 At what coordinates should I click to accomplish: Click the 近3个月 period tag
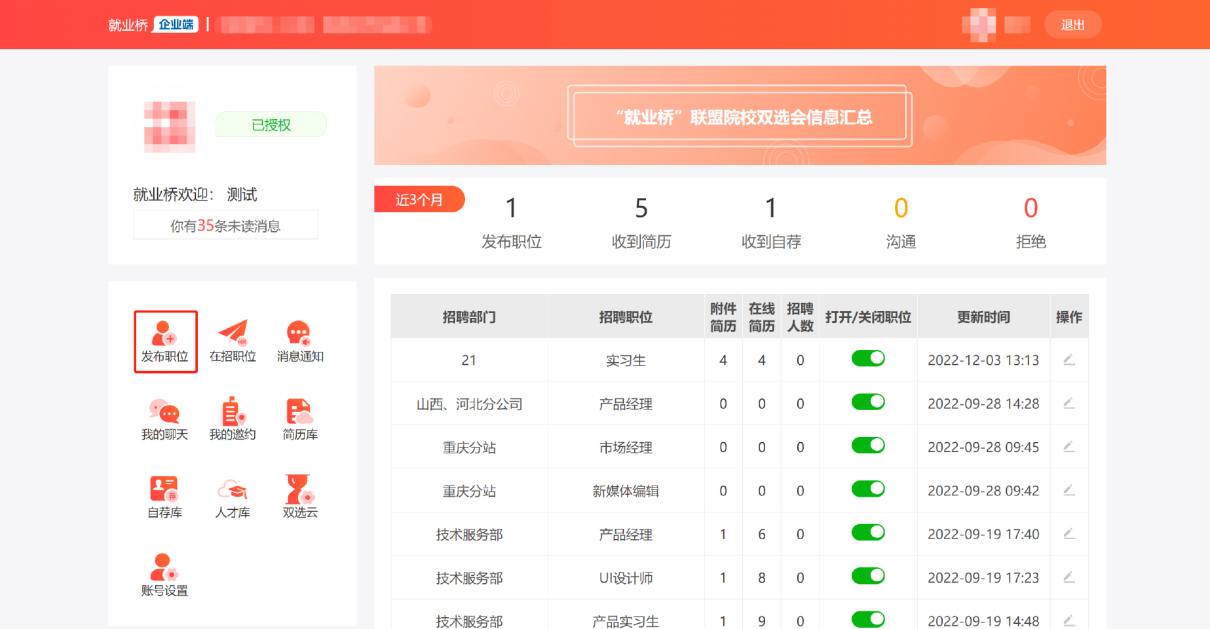[x=419, y=199]
